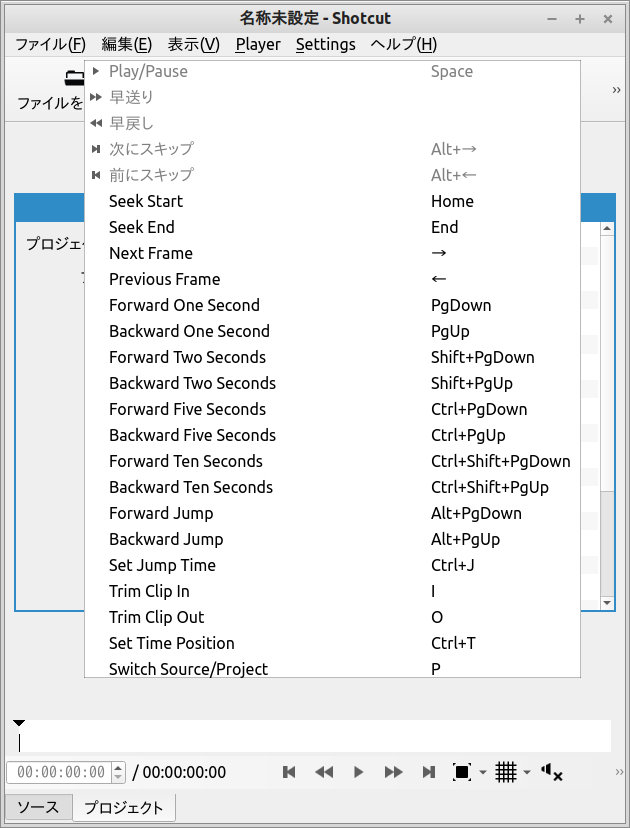The width and height of the screenshot is (630, 828).
Task: Open the zoom options dropdown arrow
Action: 483,772
